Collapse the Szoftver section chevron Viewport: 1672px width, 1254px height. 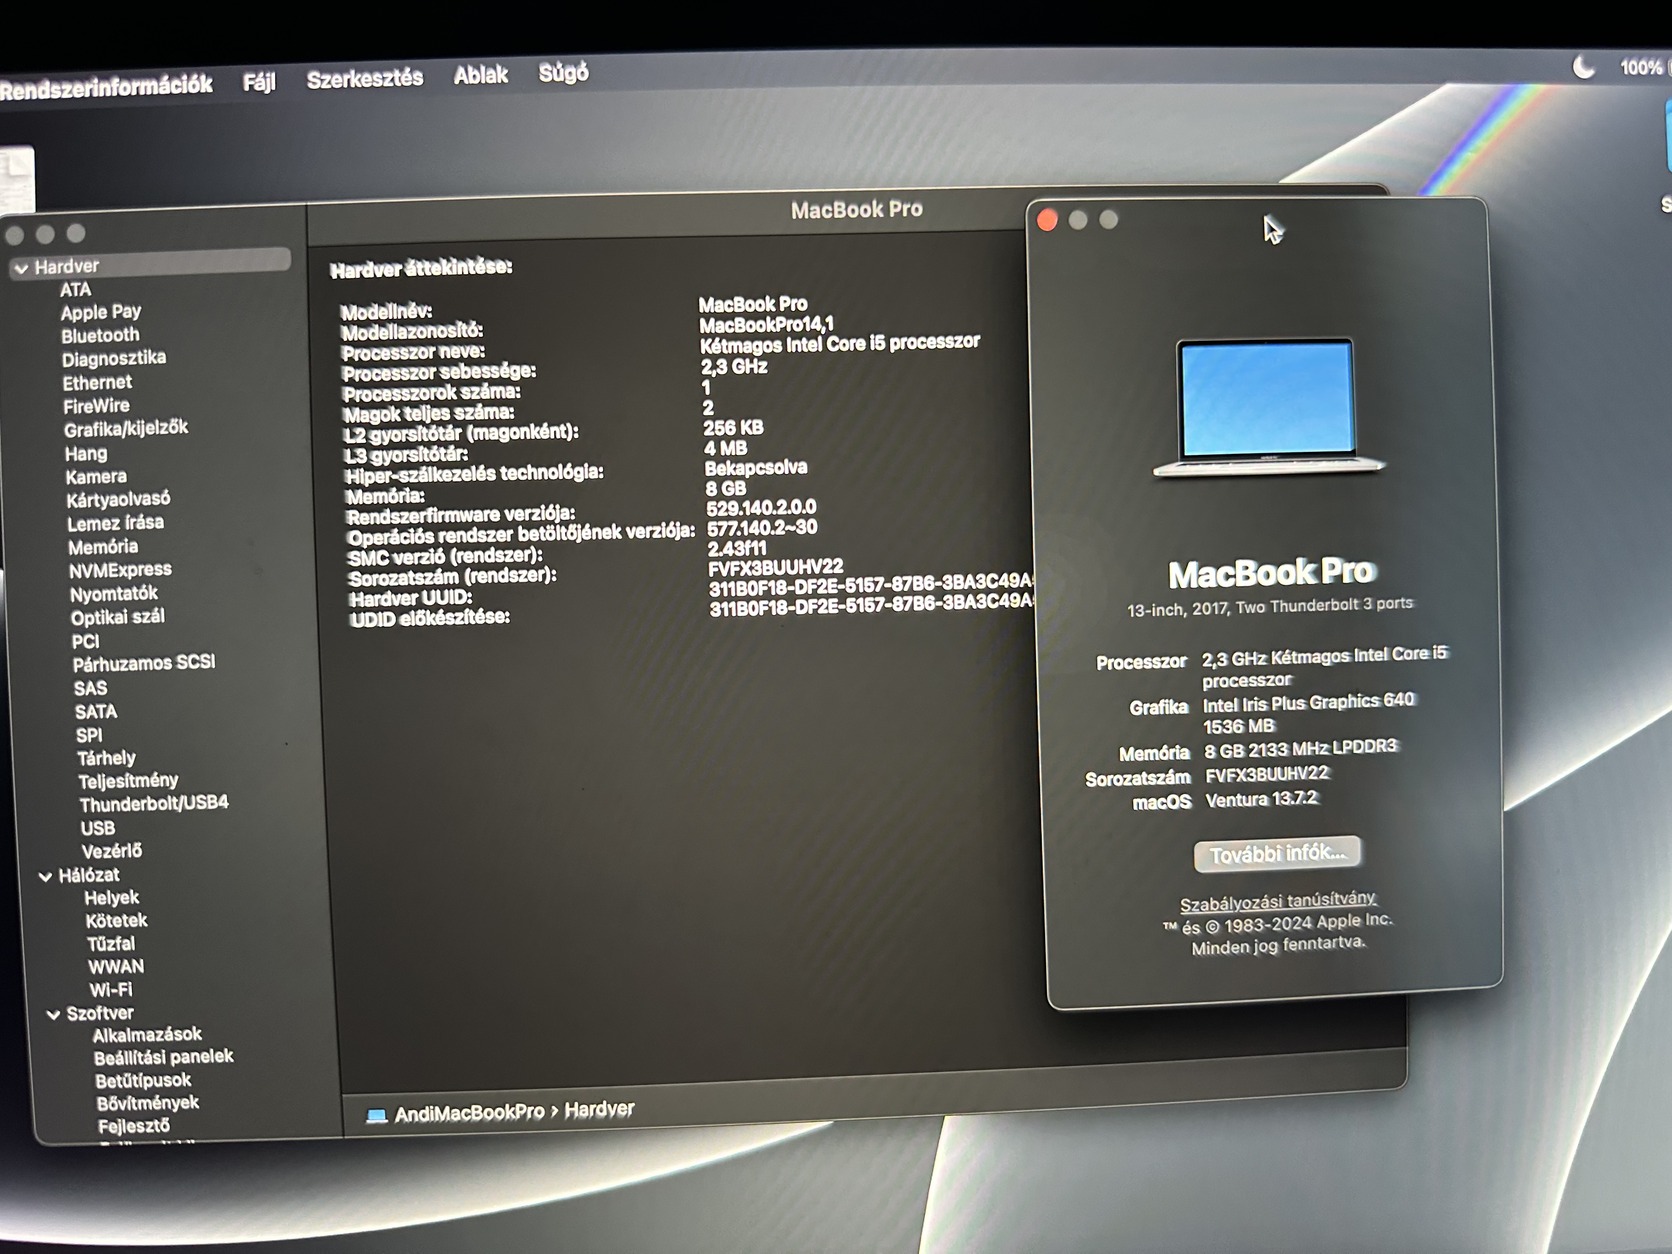click(x=53, y=1014)
